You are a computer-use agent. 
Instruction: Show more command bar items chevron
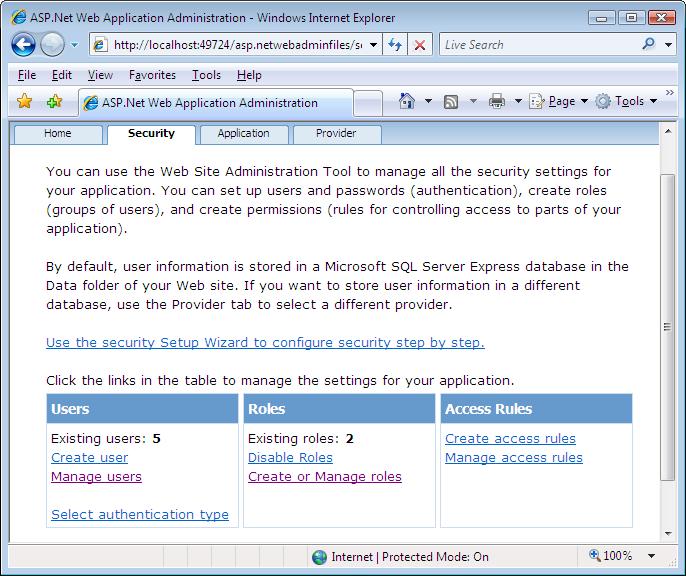coord(669,93)
